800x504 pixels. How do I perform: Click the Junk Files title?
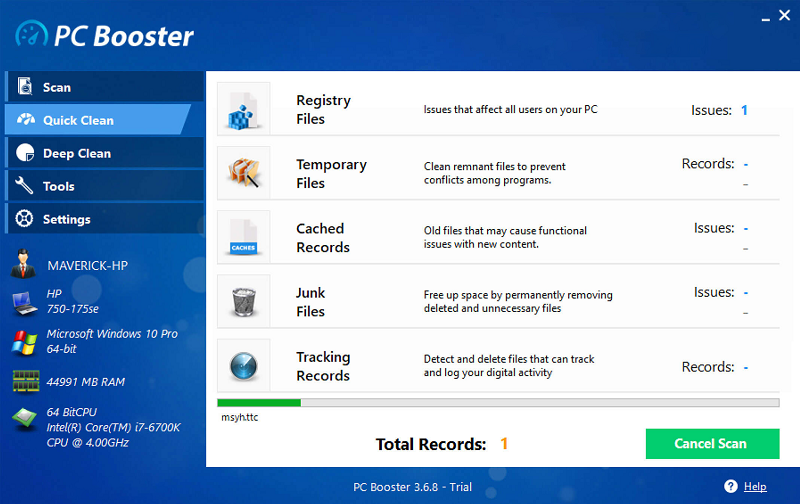(x=311, y=302)
